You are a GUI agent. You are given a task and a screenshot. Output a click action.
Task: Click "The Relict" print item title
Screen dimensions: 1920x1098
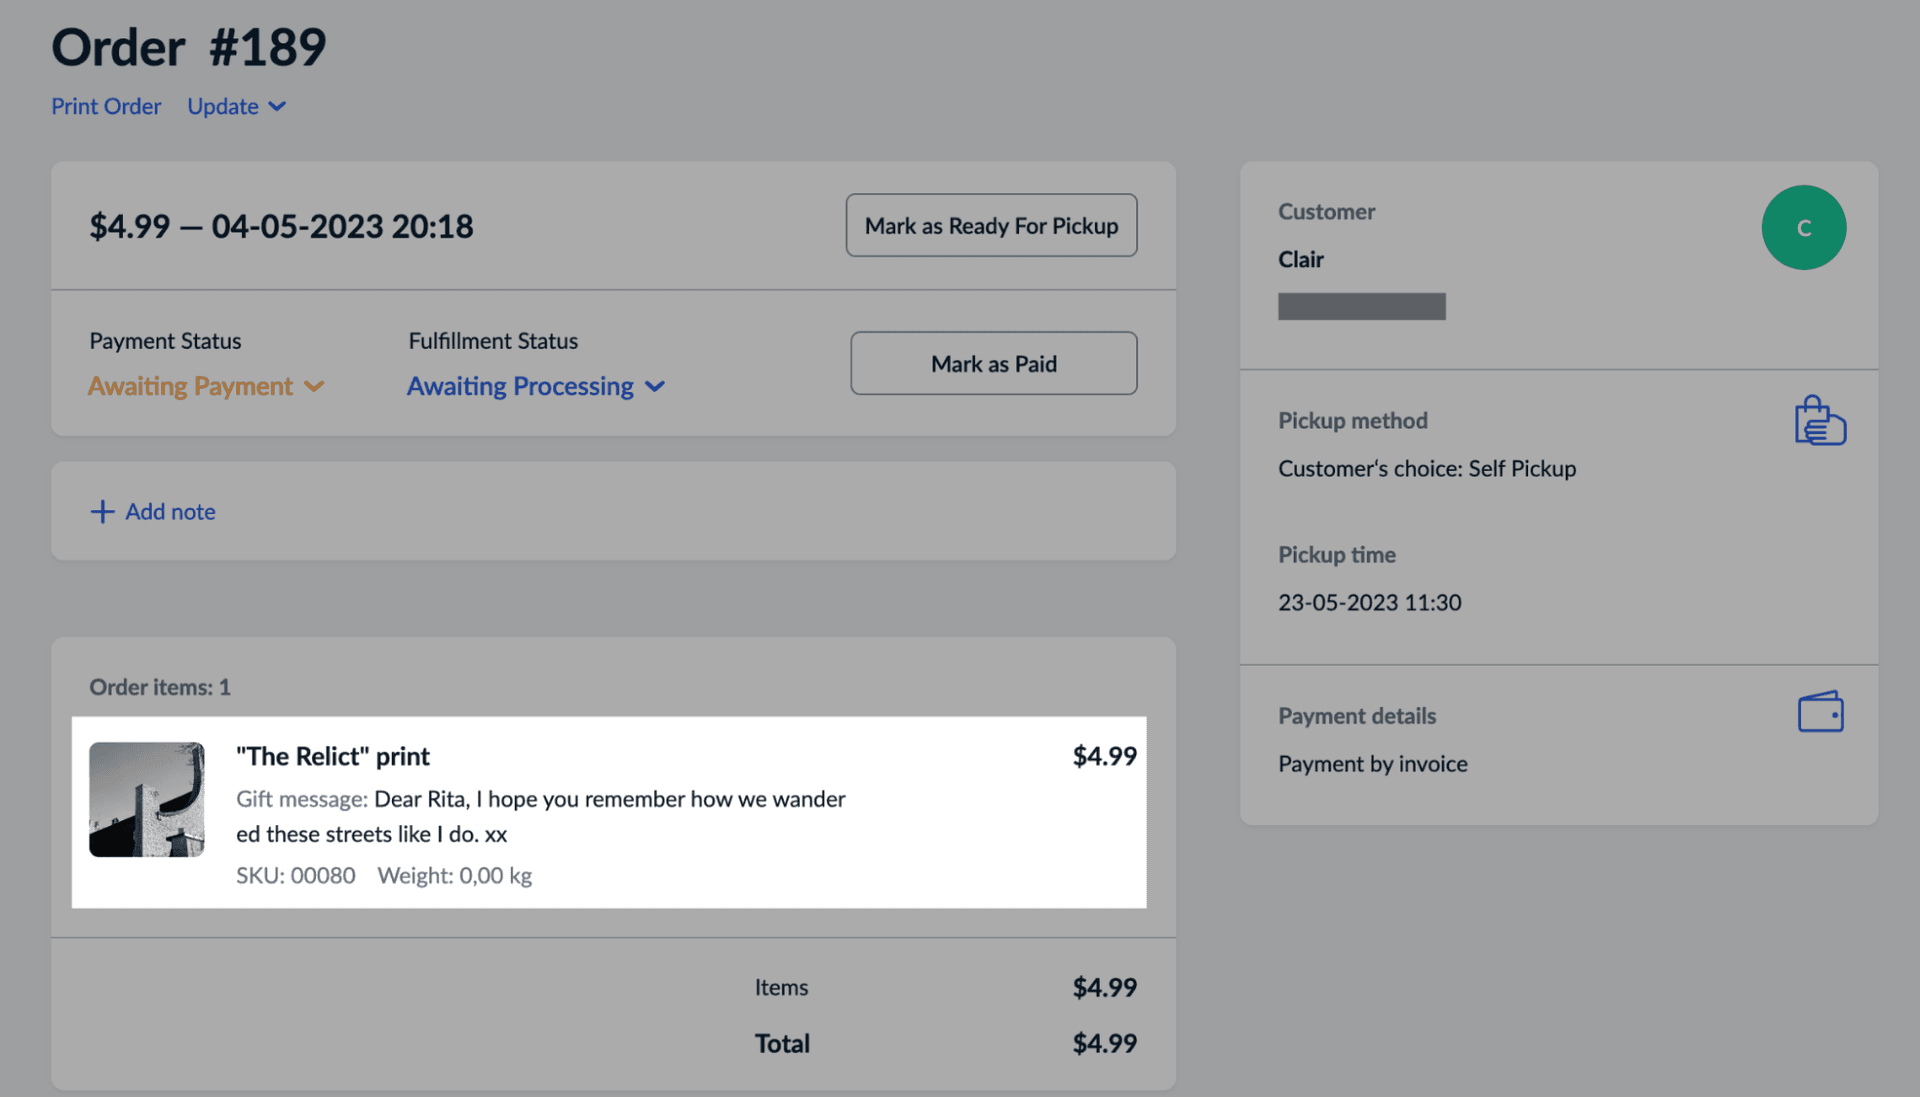pyautogui.click(x=333, y=756)
